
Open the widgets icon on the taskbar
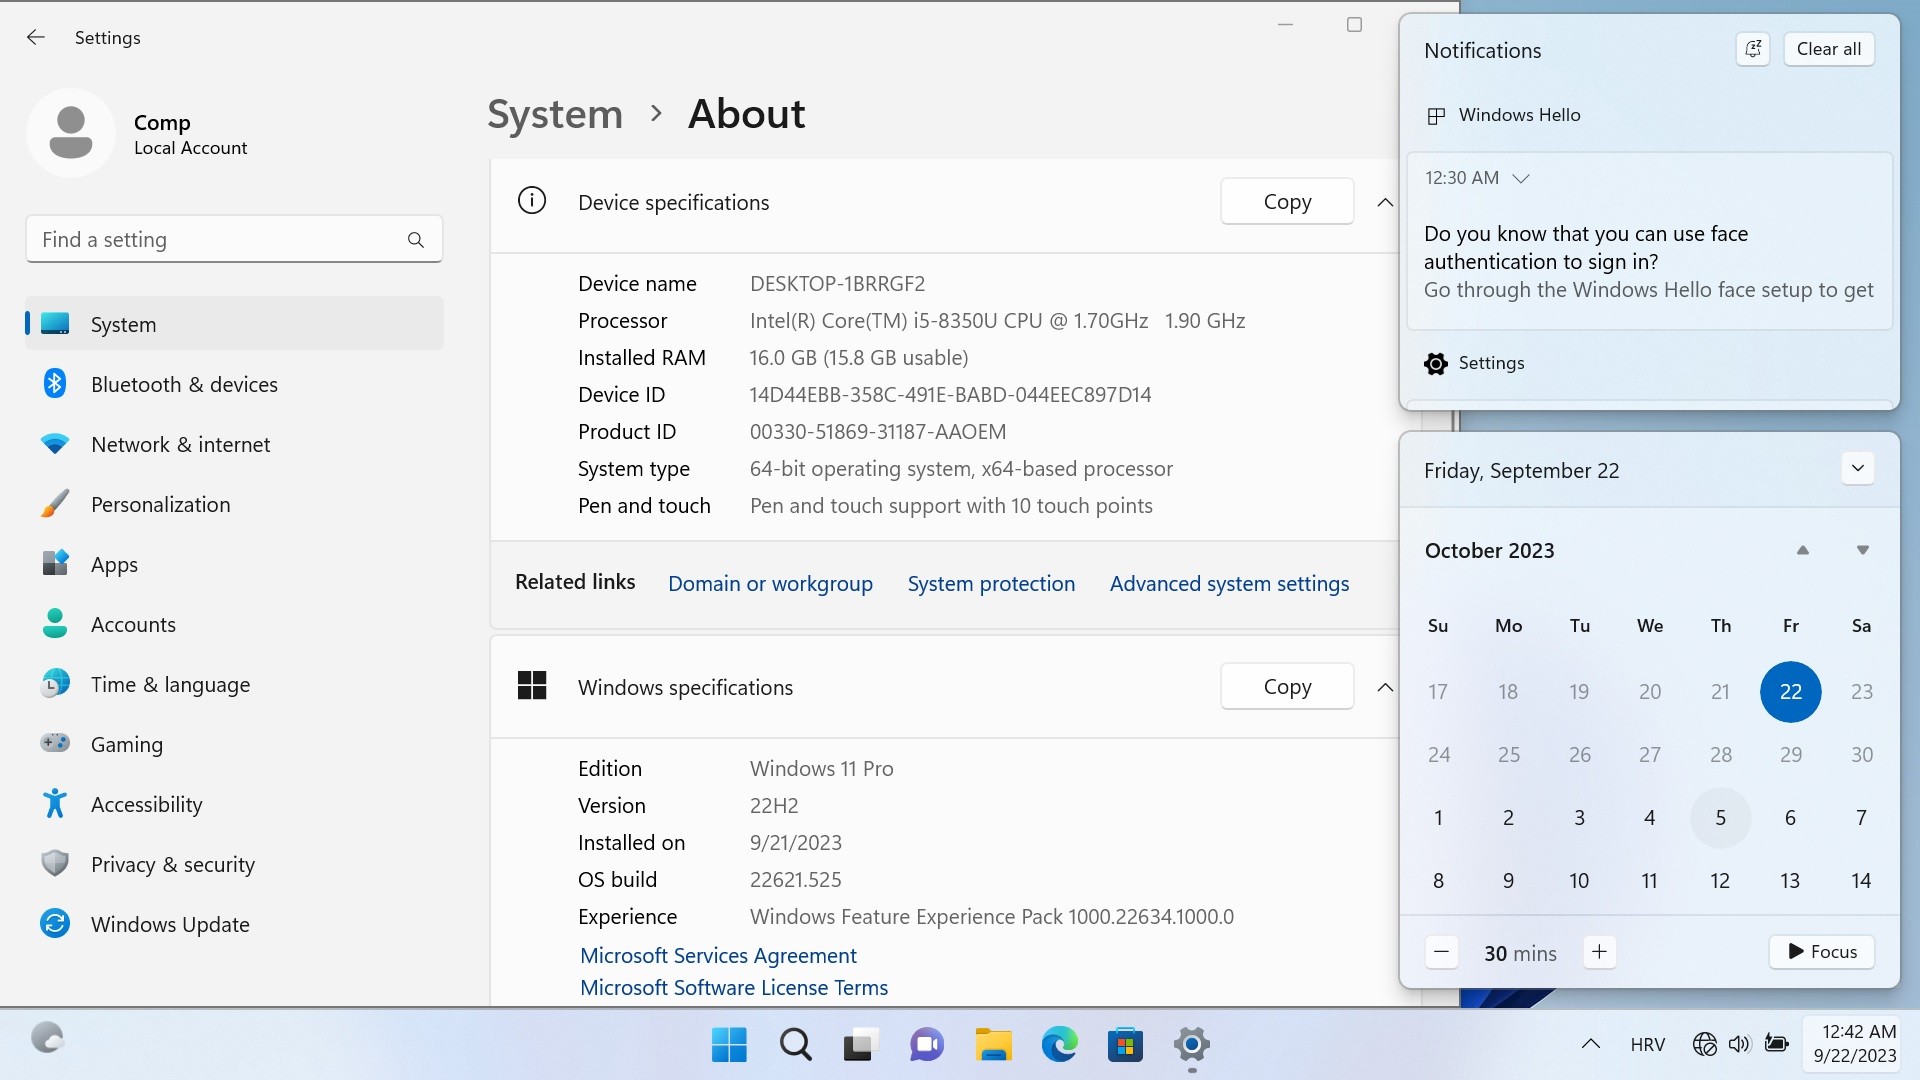[x=47, y=1038]
